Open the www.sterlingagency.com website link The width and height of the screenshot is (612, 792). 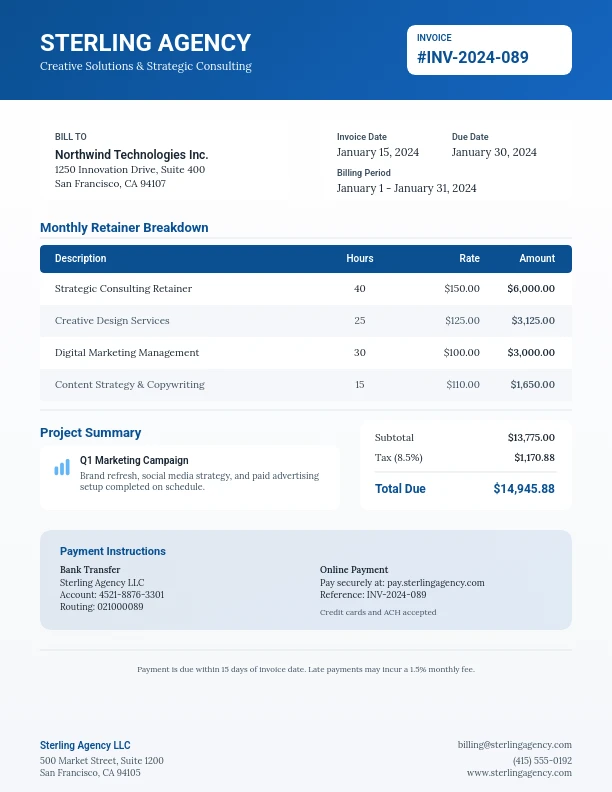pyautogui.click(x=519, y=772)
